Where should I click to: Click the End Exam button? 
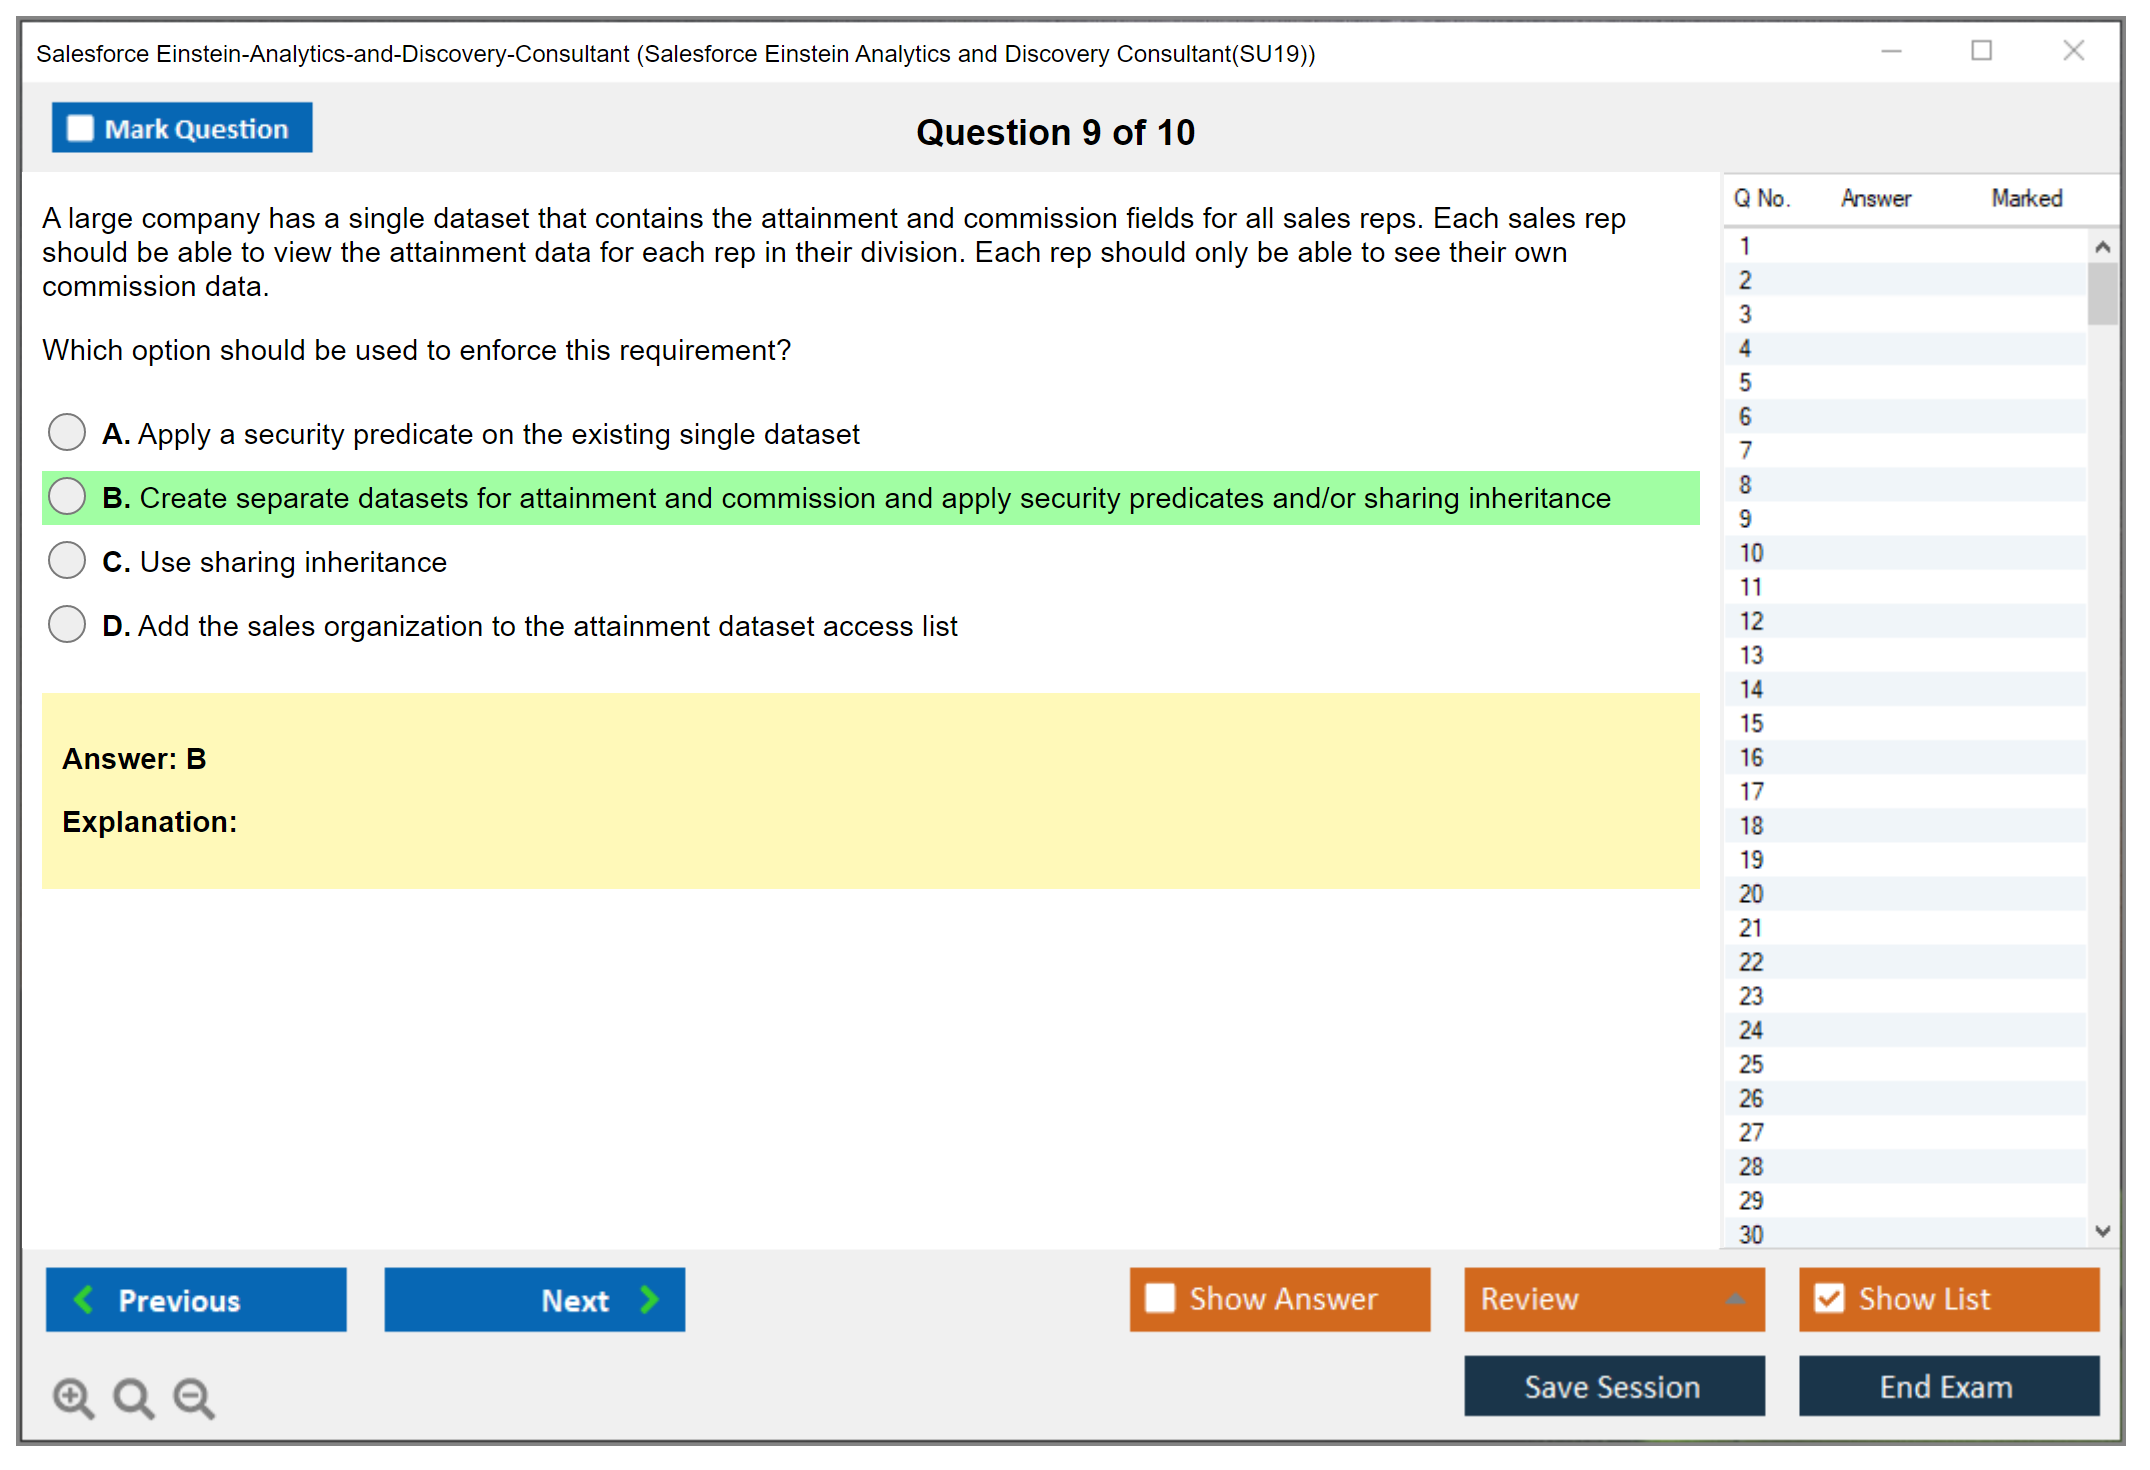pos(1947,1386)
